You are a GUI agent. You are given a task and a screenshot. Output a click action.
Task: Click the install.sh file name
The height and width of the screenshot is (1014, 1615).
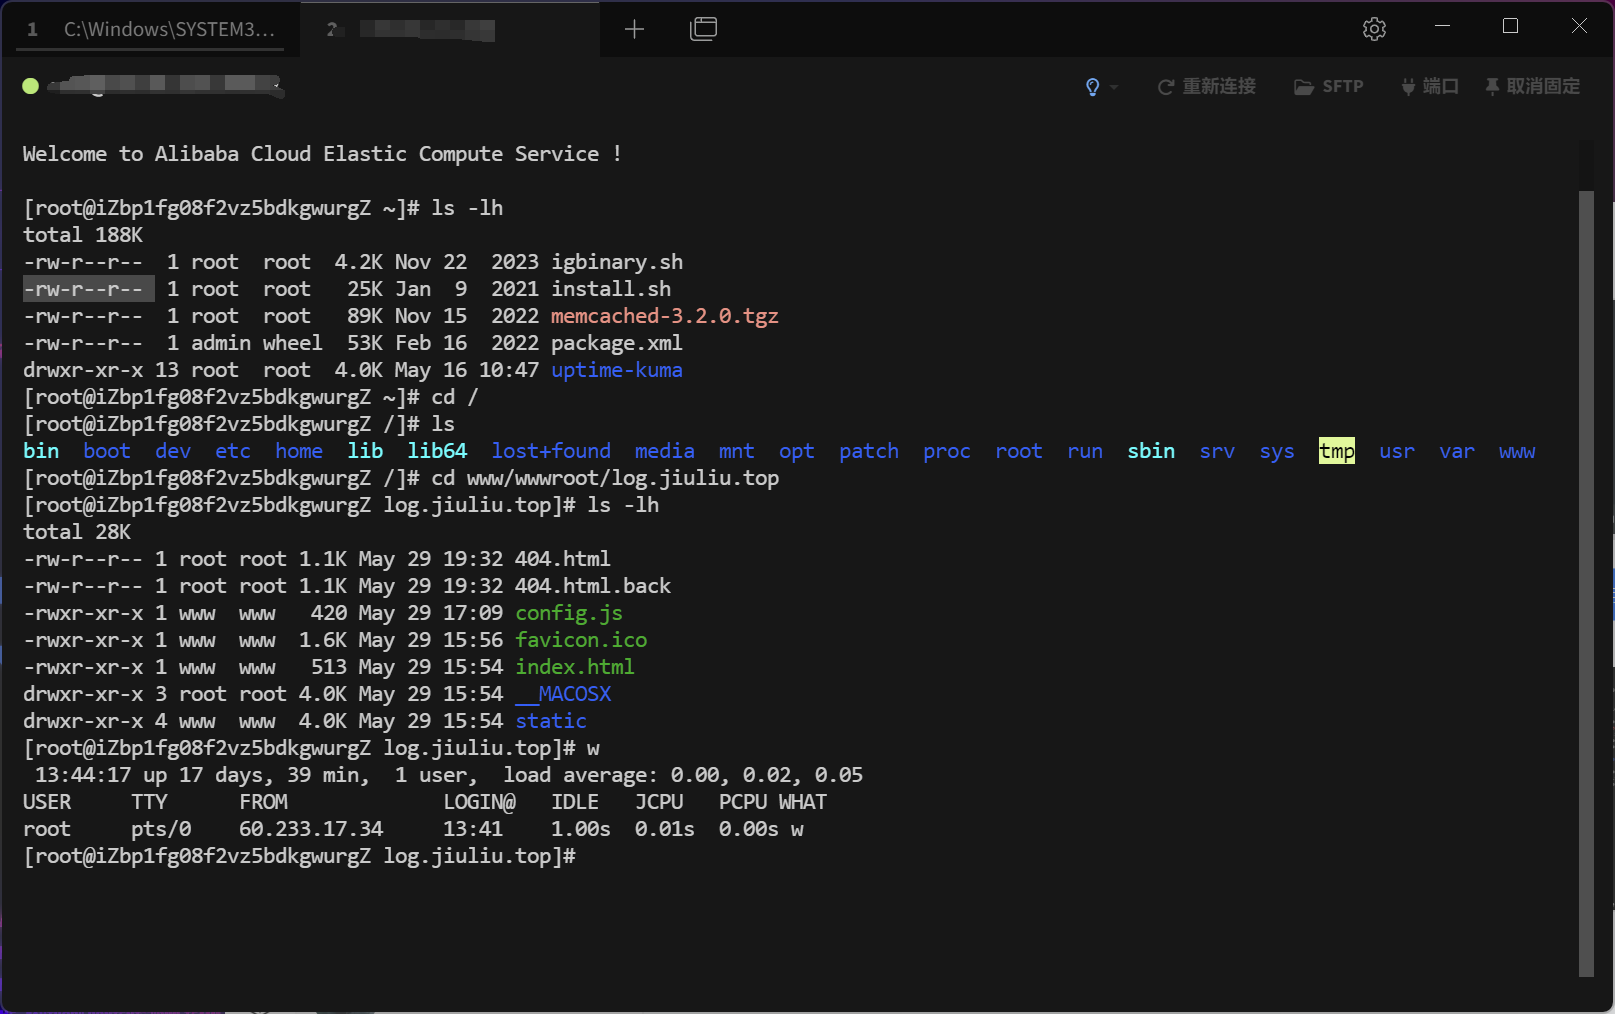pyautogui.click(x=611, y=289)
